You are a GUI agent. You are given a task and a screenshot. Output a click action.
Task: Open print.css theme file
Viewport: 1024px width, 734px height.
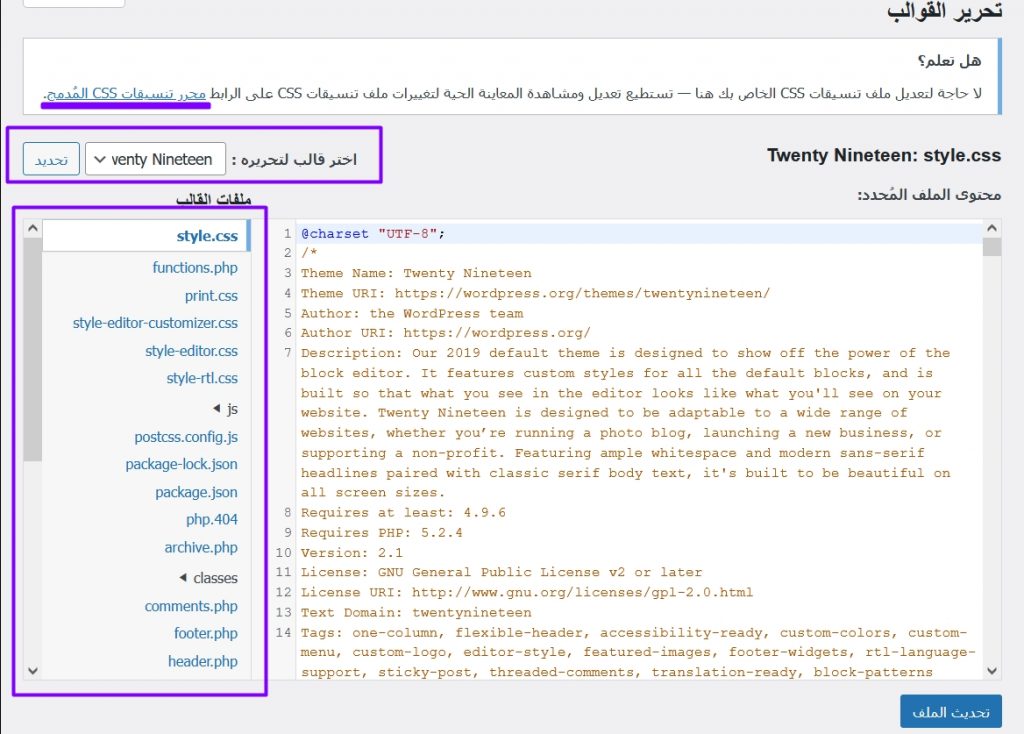(x=211, y=296)
